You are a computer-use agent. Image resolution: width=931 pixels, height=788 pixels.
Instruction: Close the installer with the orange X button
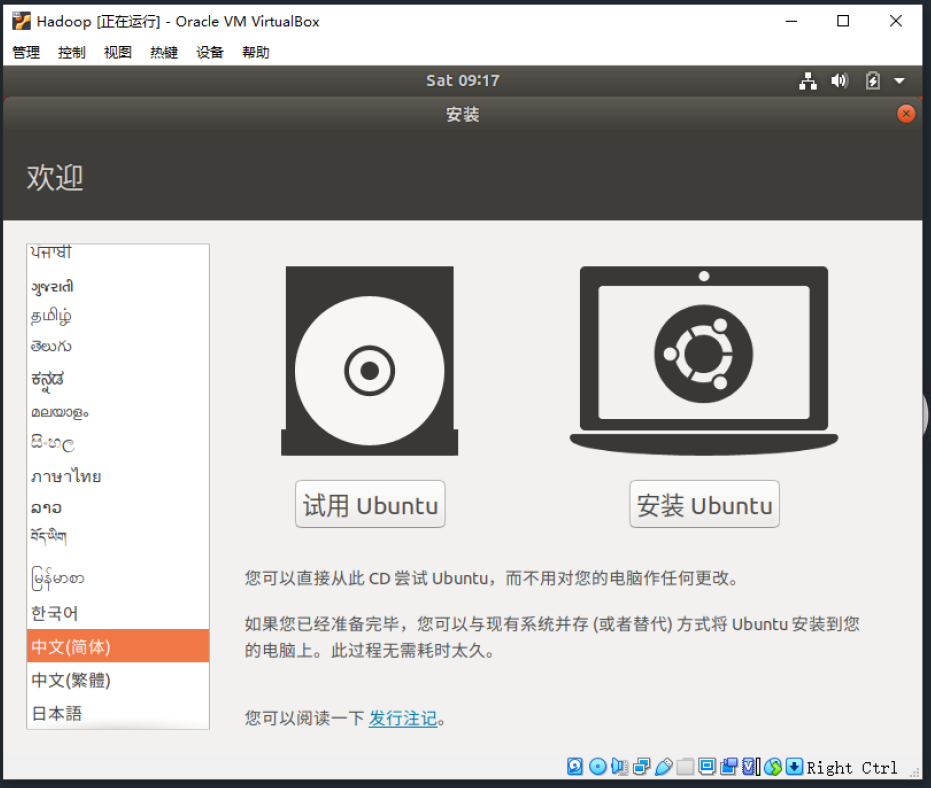click(906, 114)
